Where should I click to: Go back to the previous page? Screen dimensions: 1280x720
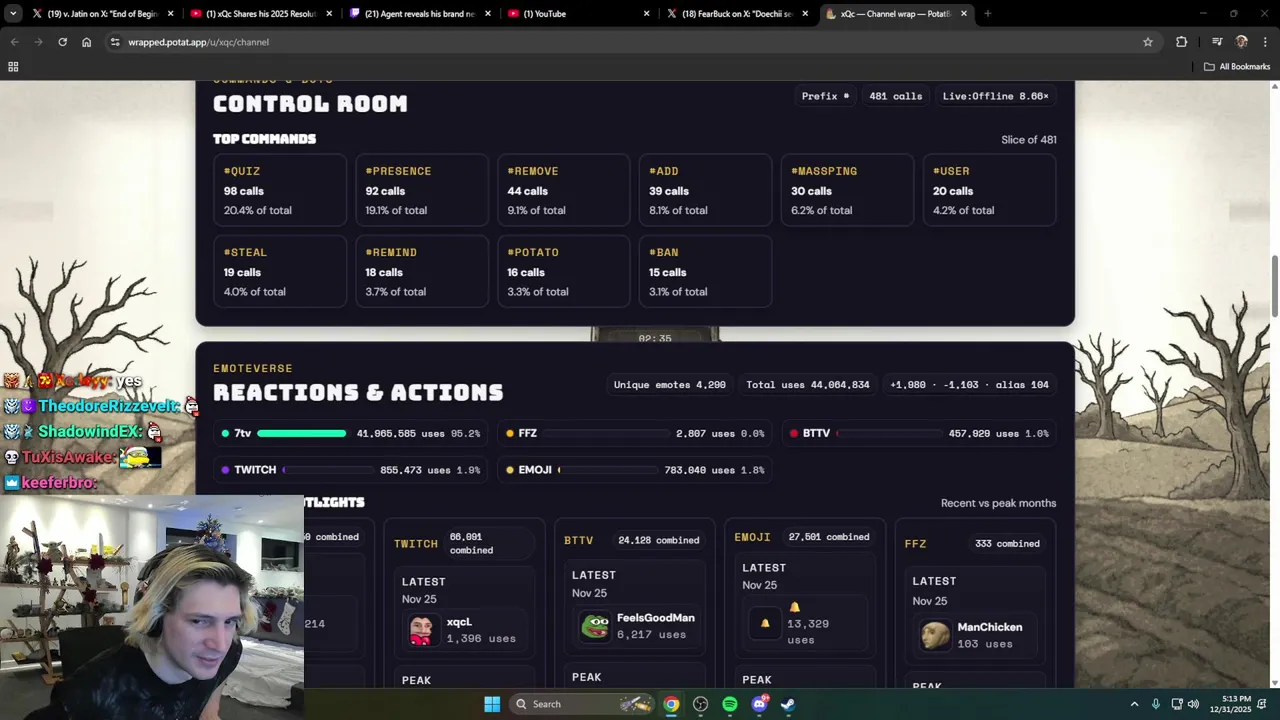(14, 42)
